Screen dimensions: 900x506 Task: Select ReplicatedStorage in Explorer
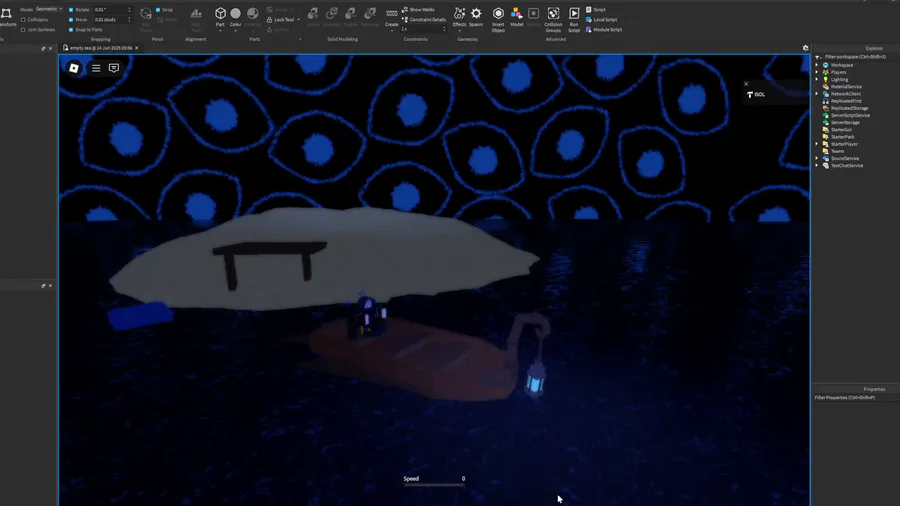click(849, 108)
